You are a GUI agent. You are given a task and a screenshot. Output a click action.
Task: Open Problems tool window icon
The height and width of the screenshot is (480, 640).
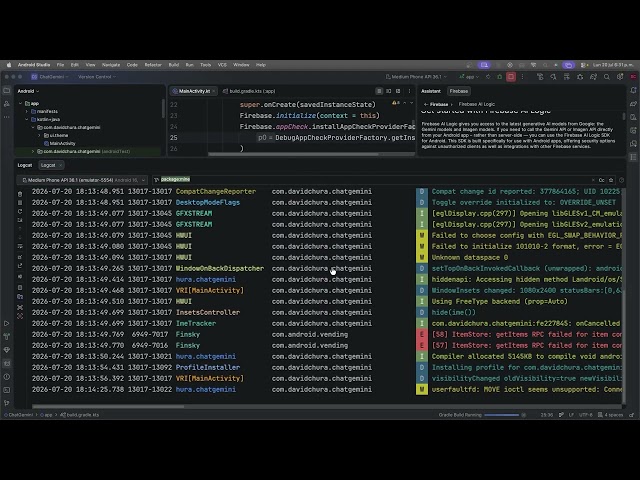pyautogui.click(x=7, y=377)
